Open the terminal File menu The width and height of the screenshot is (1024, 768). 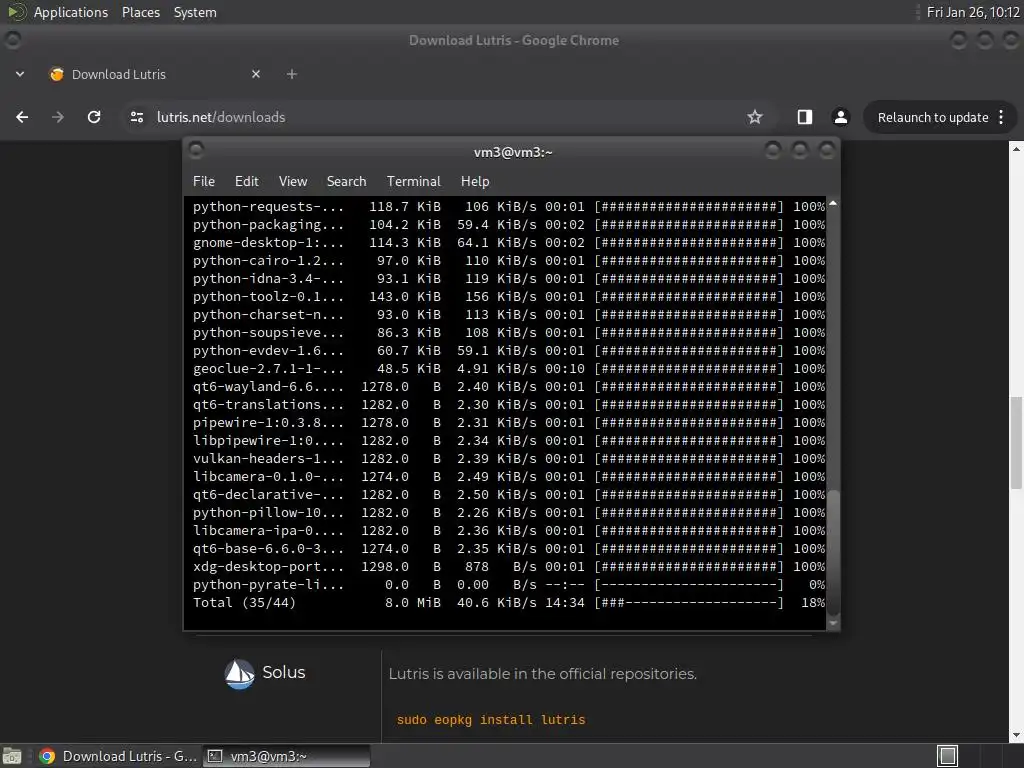(204, 182)
